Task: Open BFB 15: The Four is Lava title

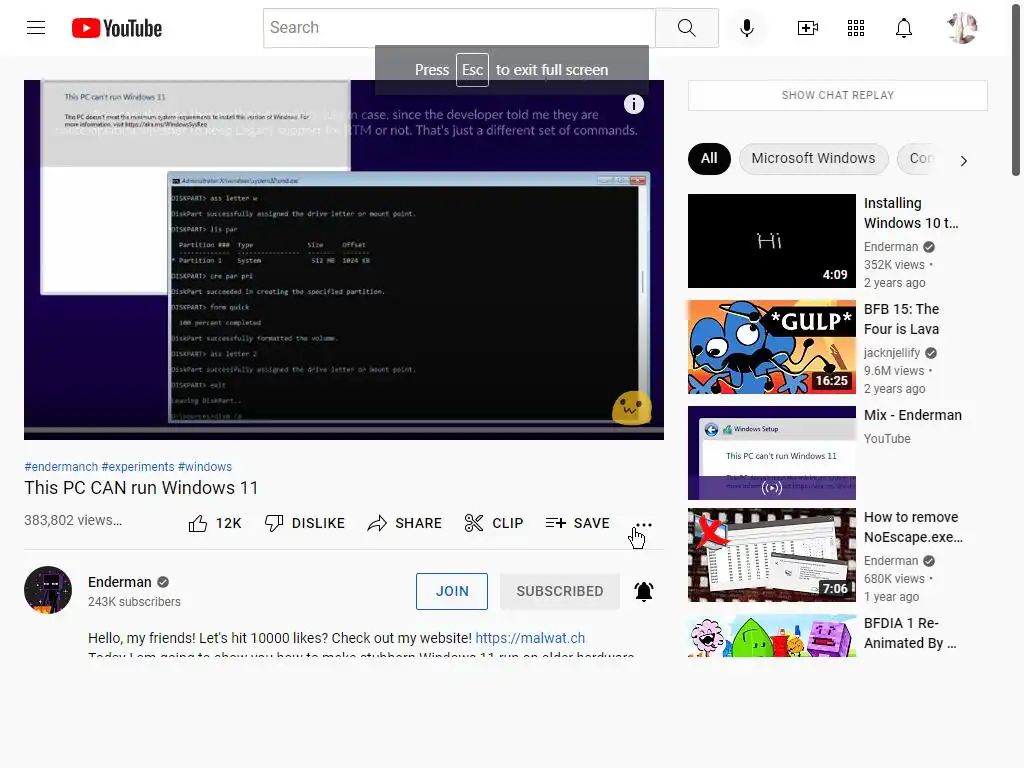Action: (901, 319)
